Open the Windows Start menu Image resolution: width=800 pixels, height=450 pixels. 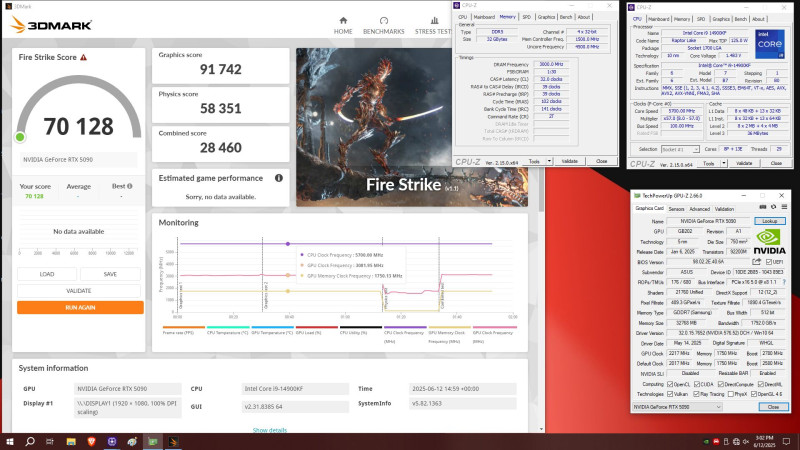click(9, 441)
